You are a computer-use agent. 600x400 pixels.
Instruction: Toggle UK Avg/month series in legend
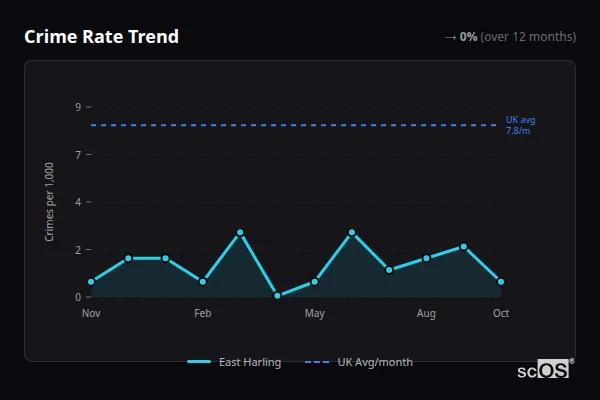tap(359, 362)
